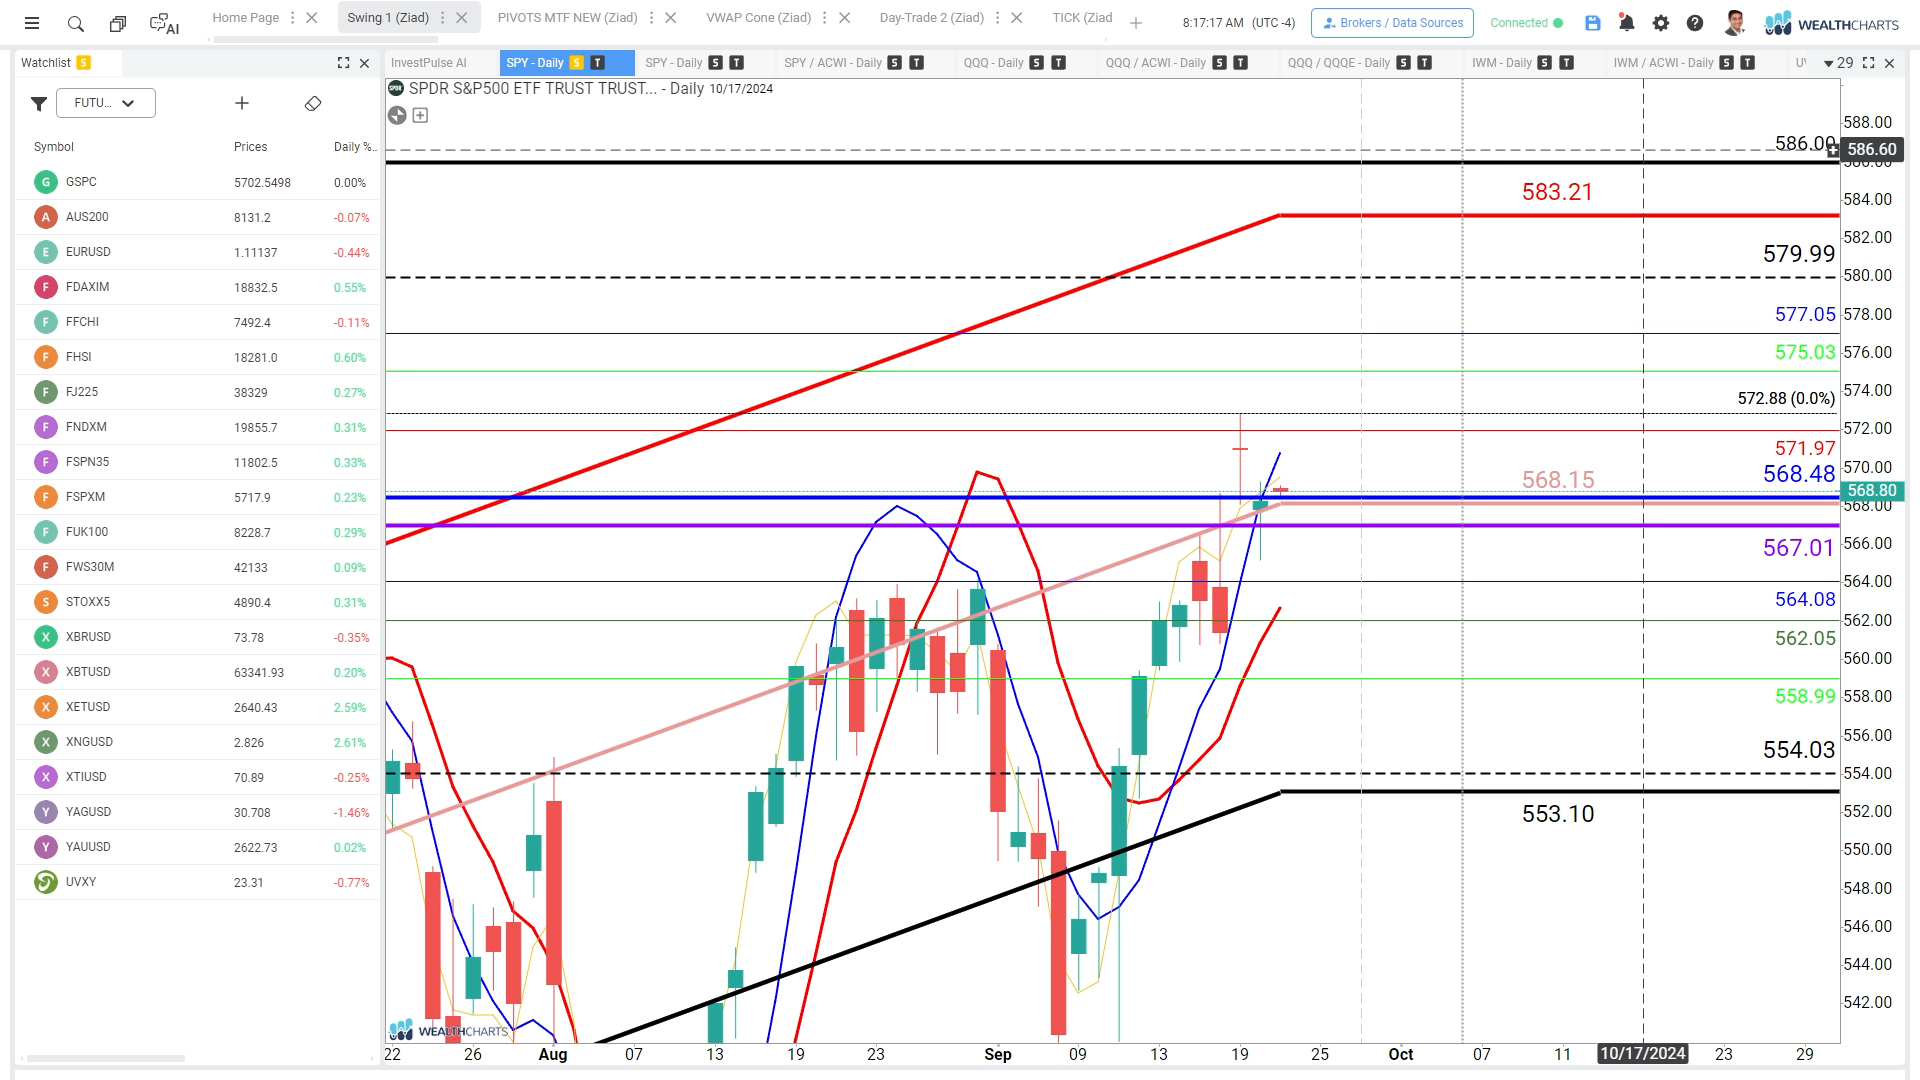Open the watchlist filter funnel
The height and width of the screenshot is (1080, 1920).
39,103
